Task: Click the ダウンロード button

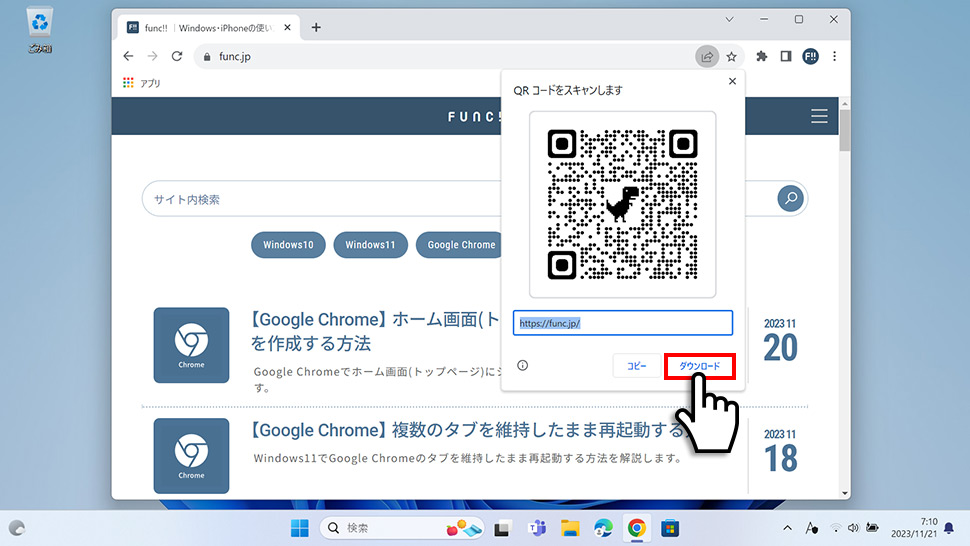Action: point(700,366)
